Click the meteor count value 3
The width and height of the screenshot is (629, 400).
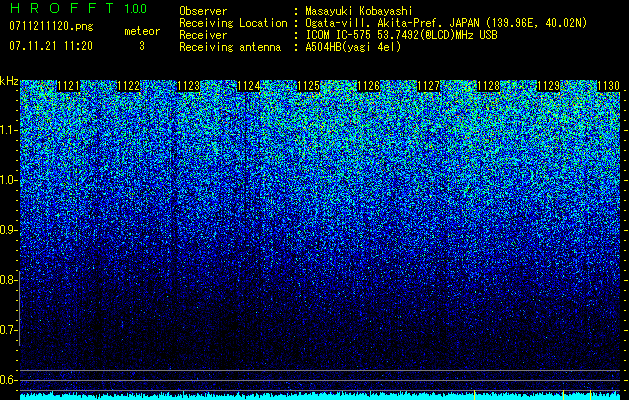[142, 46]
